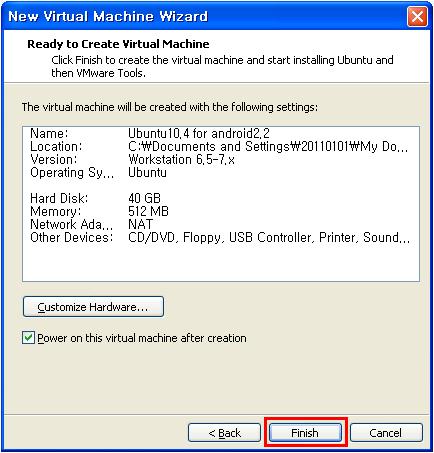
Task: Click the NAT network adapter value
Action: (140, 224)
